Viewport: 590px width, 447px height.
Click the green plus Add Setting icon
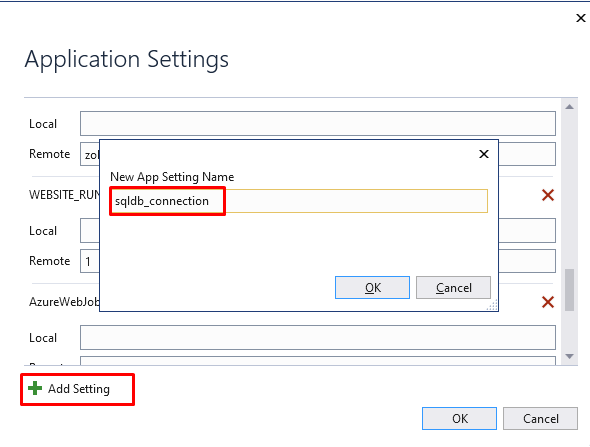[35, 388]
